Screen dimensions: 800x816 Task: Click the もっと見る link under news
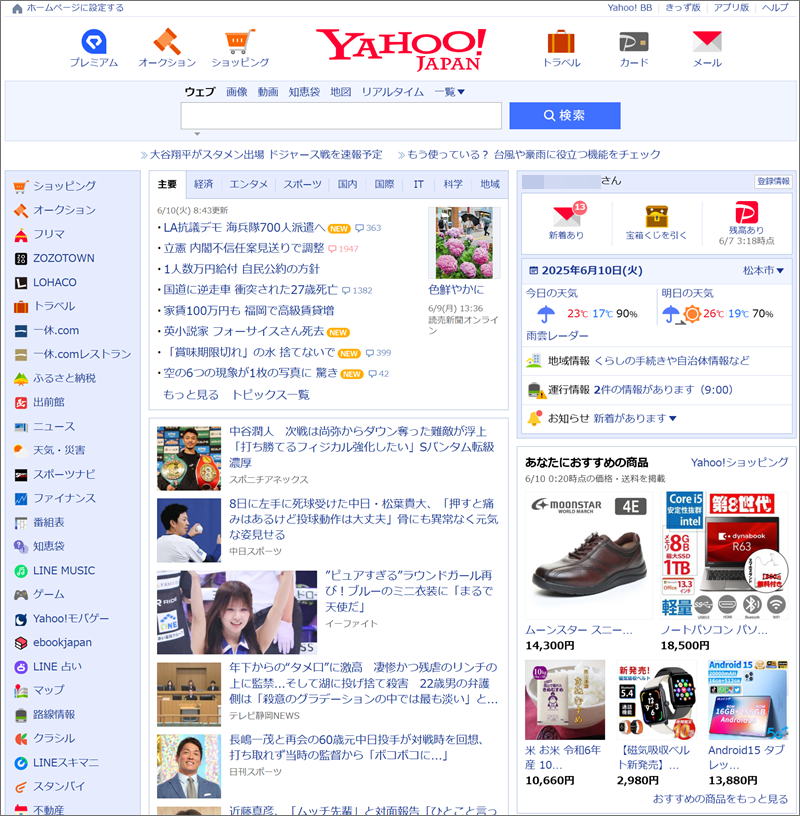pyautogui.click(x=191, y=395)
